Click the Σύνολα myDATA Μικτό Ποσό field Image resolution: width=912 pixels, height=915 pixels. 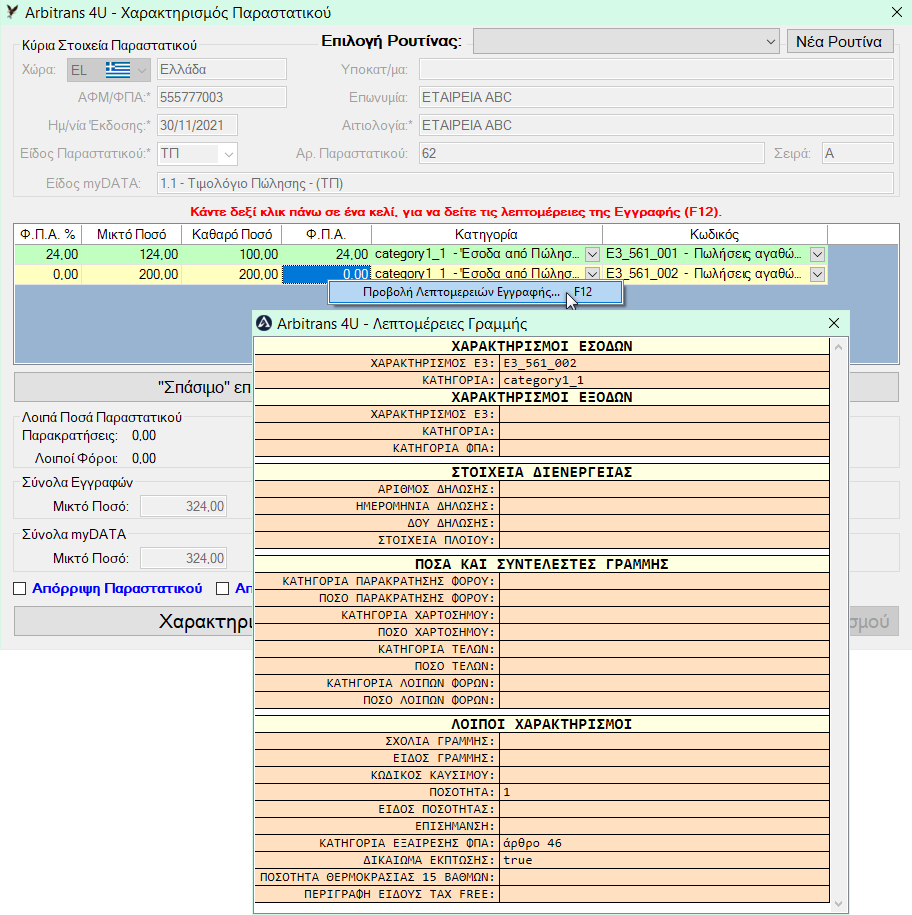point(184,558)
